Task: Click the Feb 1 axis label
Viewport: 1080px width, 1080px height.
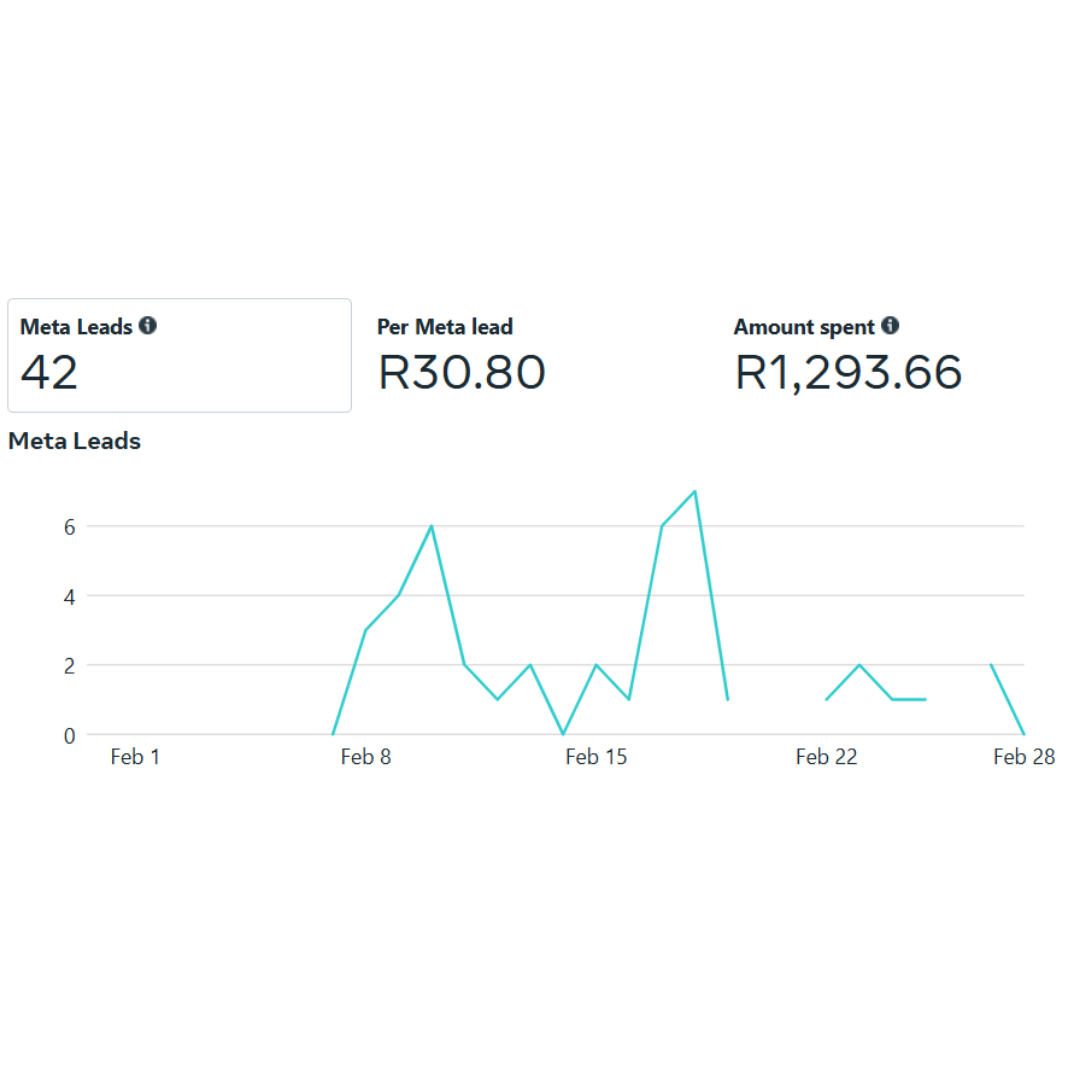Action: (135, 757)
